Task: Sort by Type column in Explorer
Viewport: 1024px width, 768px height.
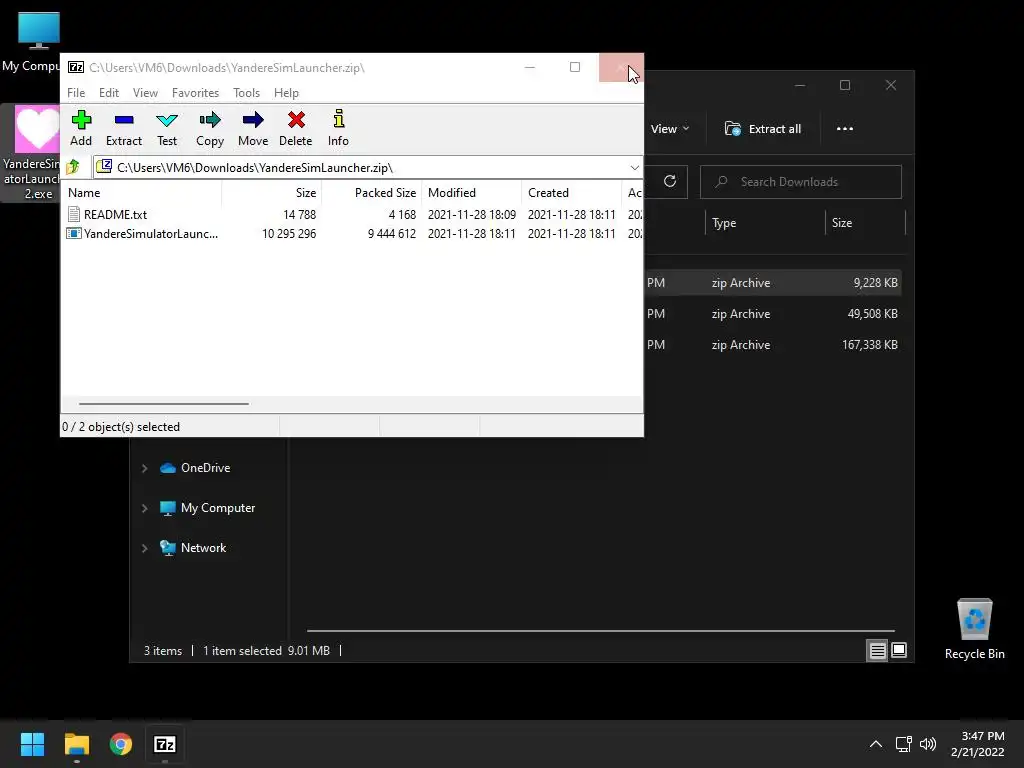Action: pos(765,223)
